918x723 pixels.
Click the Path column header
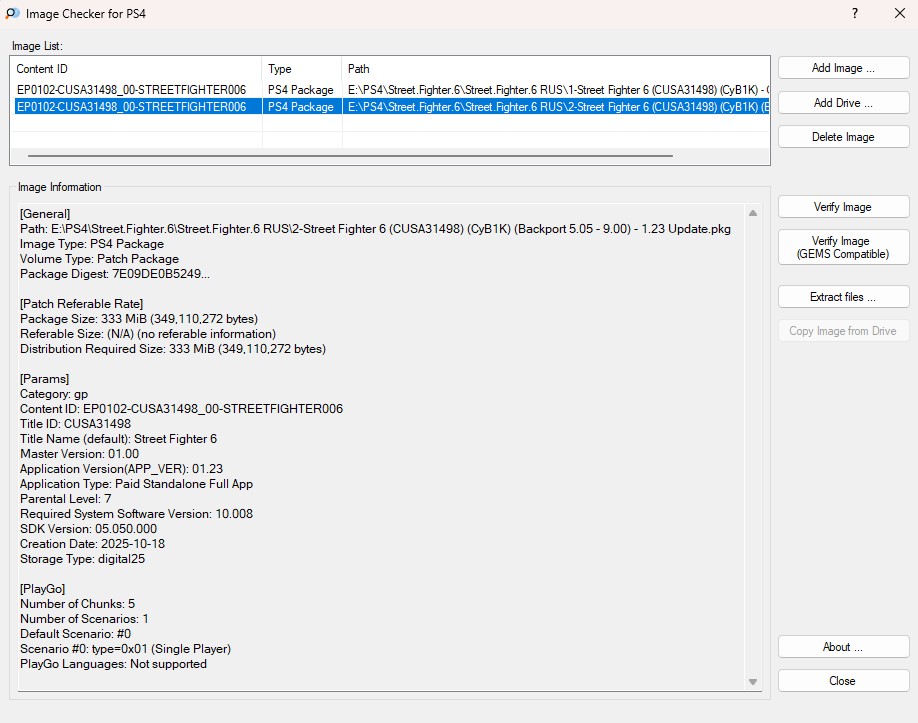555,69
